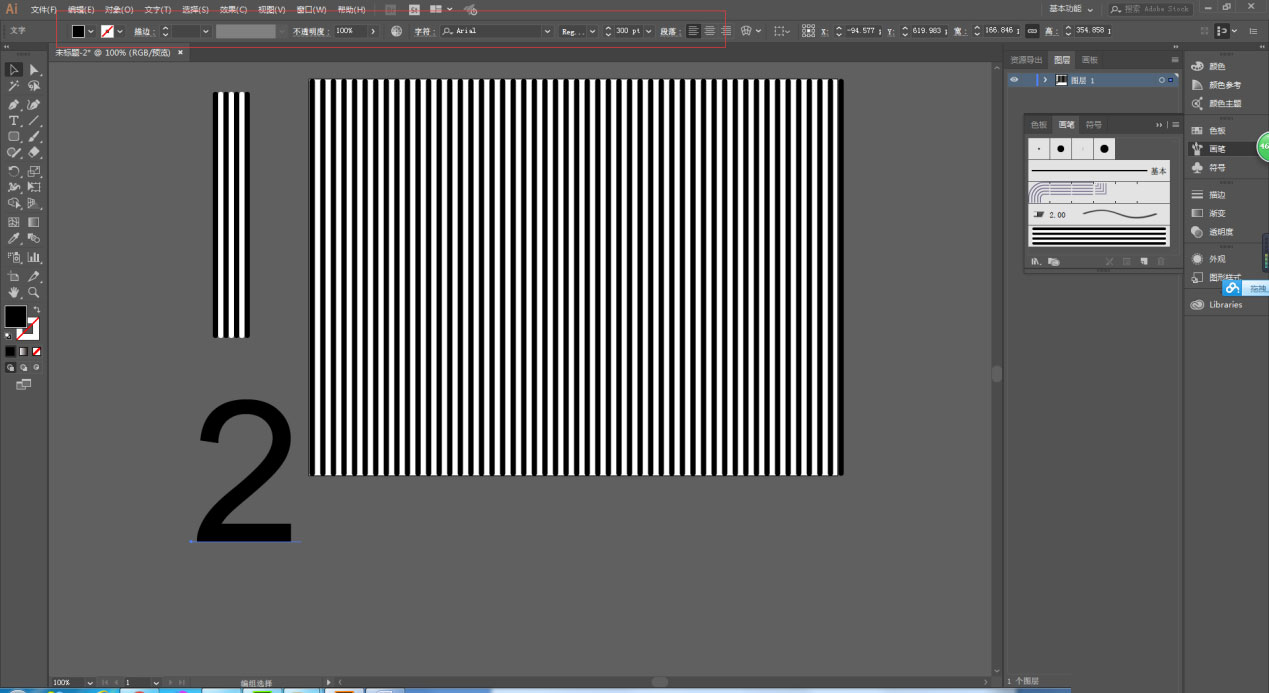This screenshot has width=1269, height=693.
Task: Switch to the 画板 tab
Action: coord(1089,60)
